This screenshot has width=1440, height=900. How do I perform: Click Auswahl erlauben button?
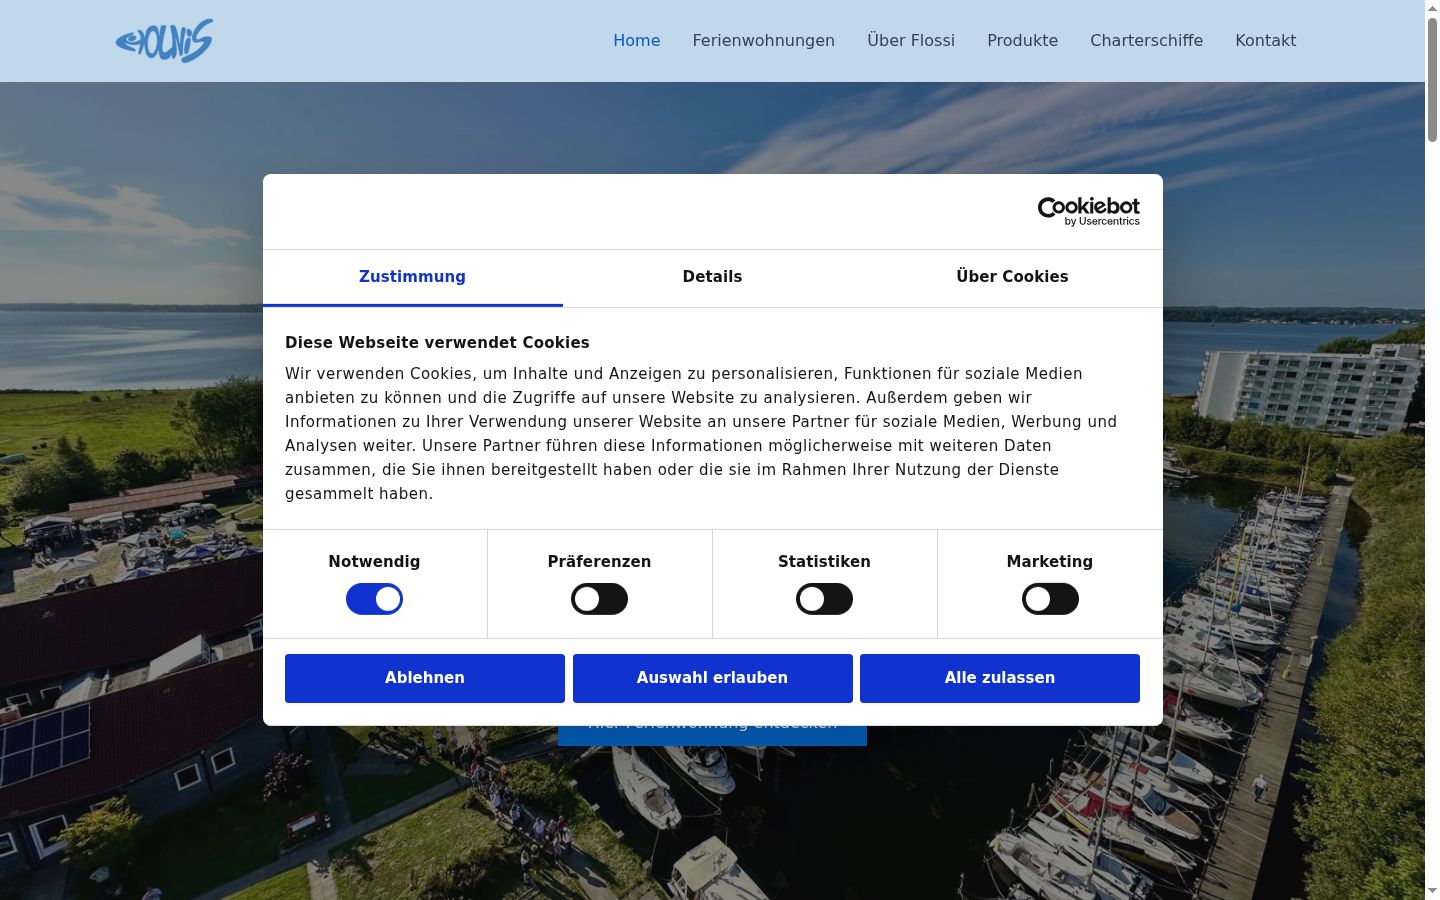(712, 678)
